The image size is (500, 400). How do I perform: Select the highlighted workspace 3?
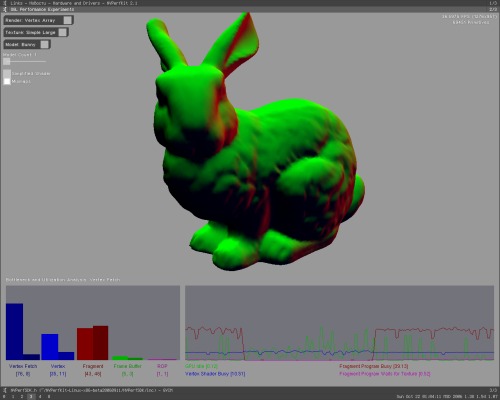(x=31, y=397)
